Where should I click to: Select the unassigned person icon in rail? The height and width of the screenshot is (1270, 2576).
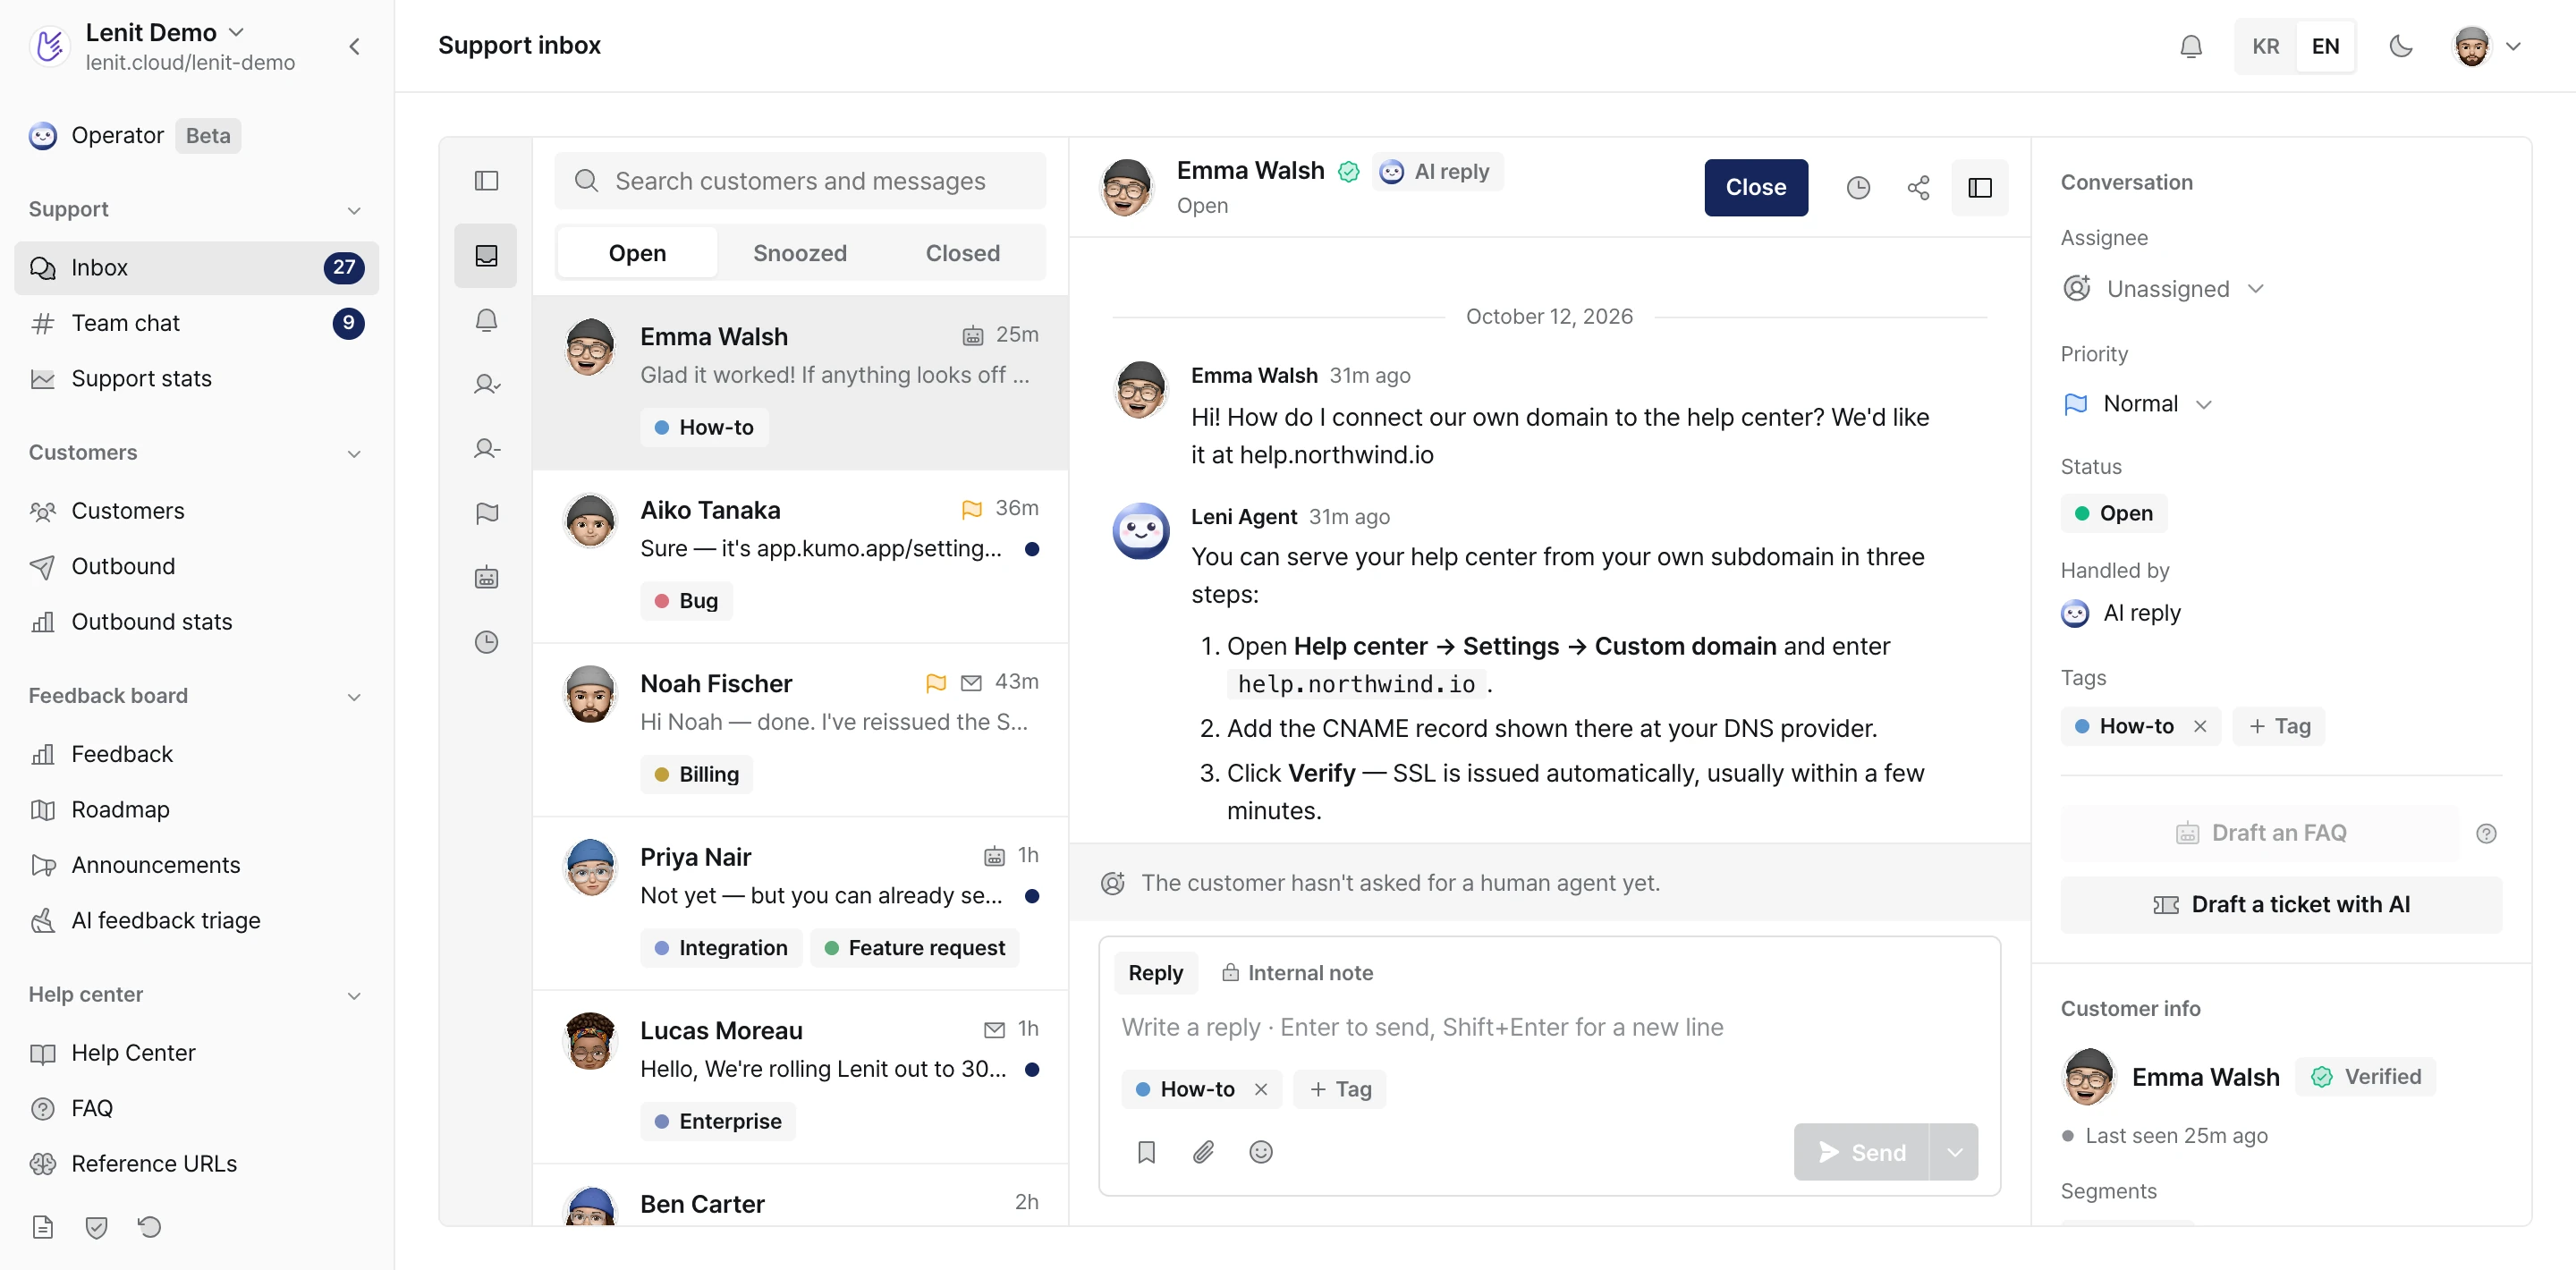click(x=486, y=449)
